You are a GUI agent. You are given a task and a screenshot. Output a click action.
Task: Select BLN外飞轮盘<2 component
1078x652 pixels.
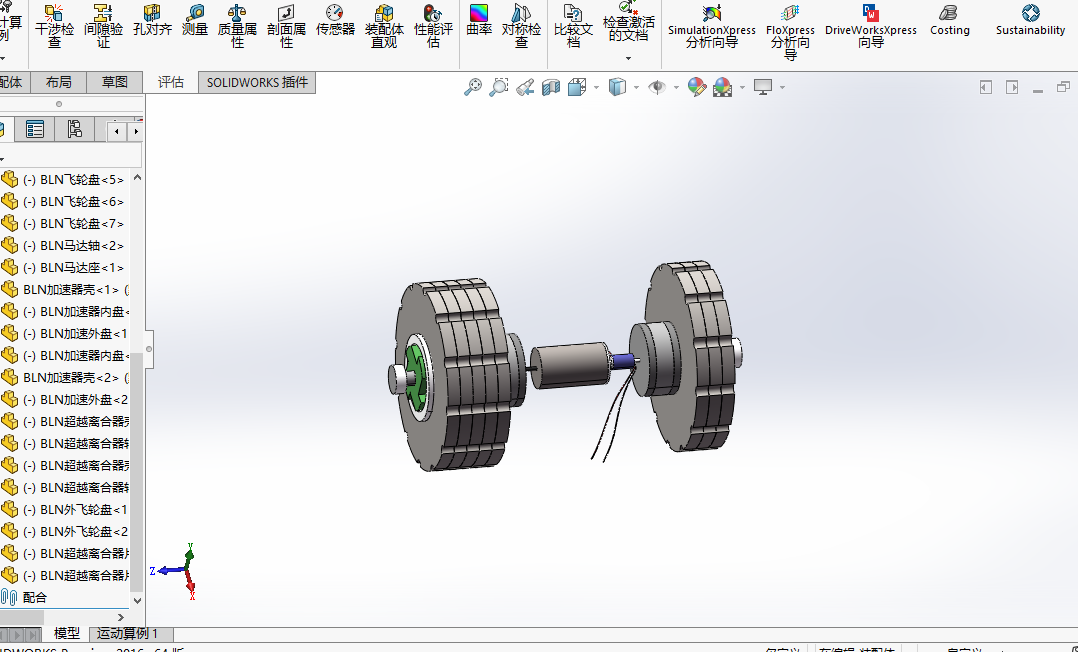click(65, 532)
